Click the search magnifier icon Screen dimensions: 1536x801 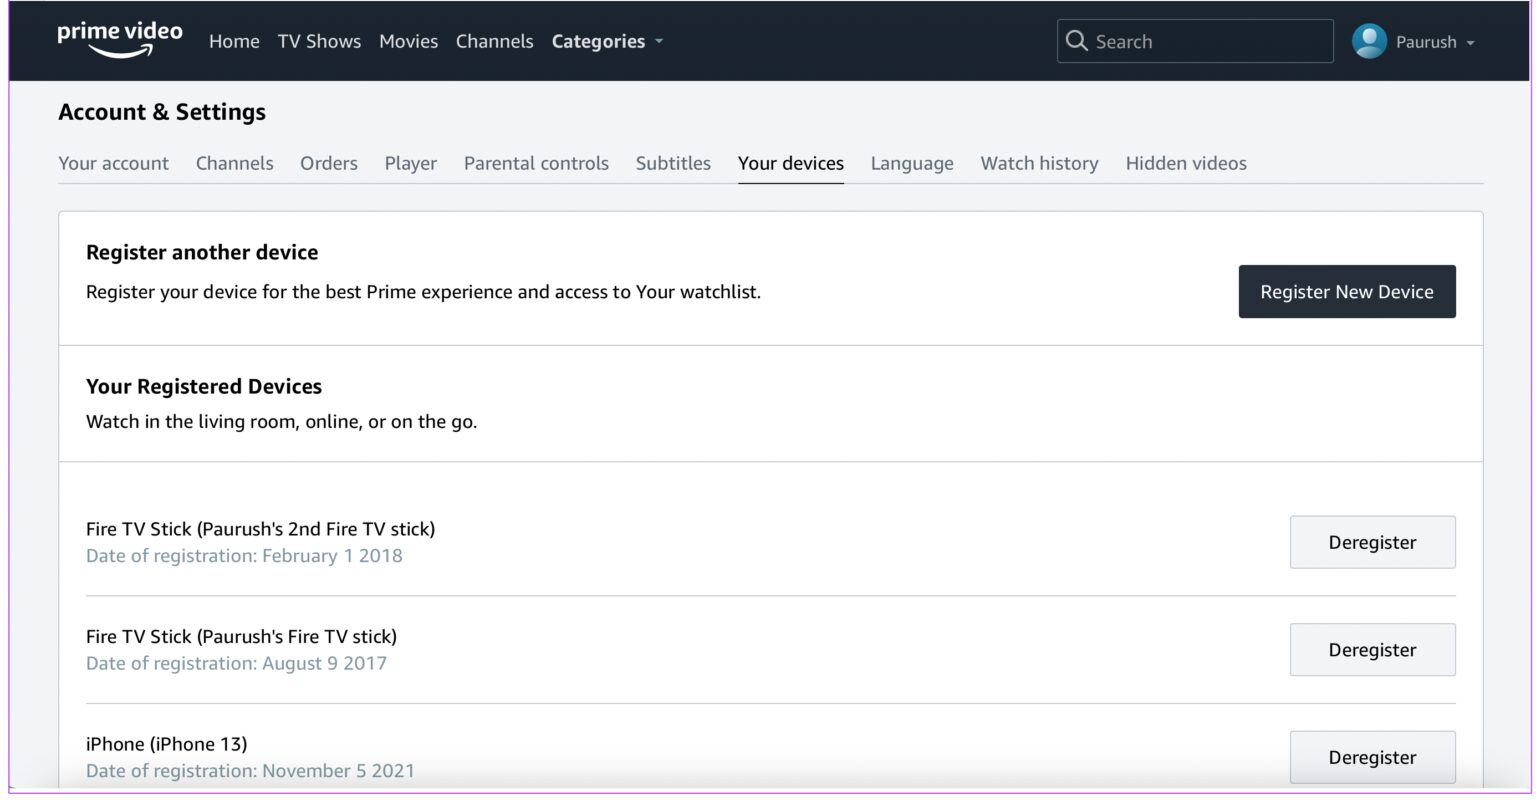[1077, 41]
